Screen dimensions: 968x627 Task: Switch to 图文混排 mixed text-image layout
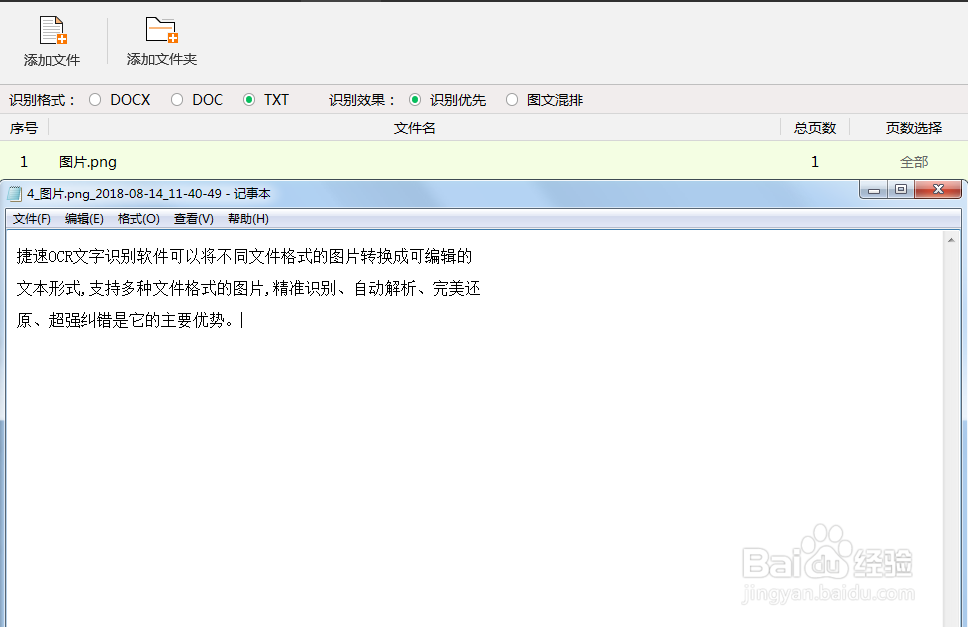click(512, 99)
